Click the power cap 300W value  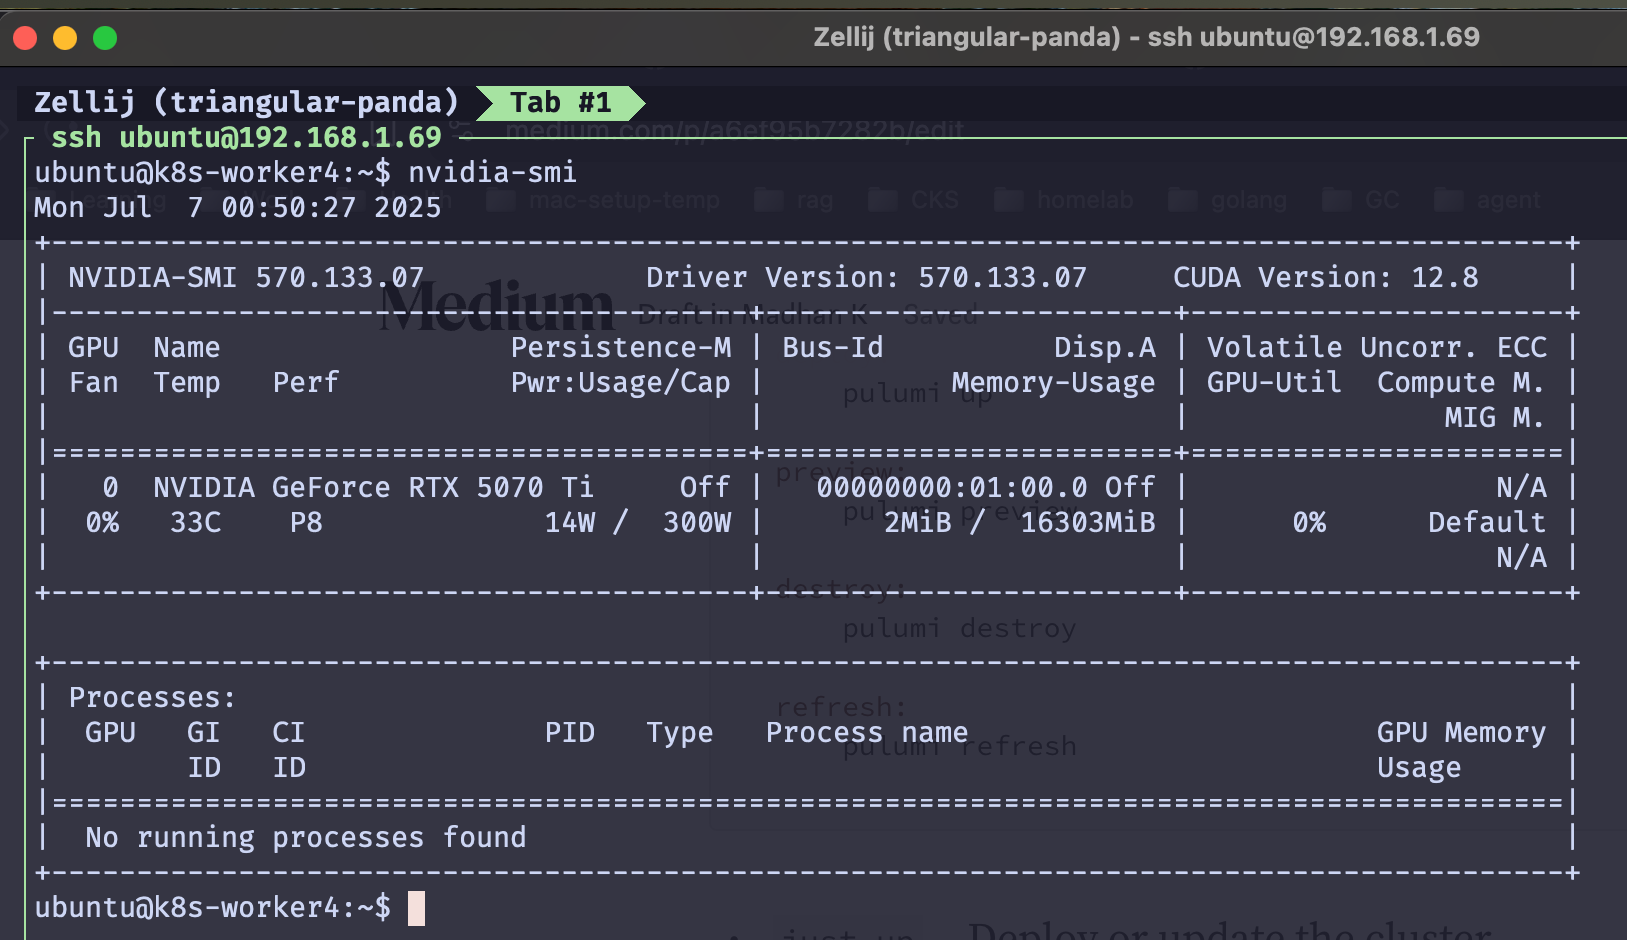click(697, 522)
